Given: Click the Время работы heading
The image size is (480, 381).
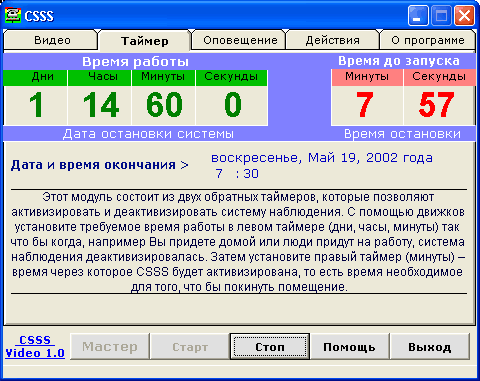Looking at the screenshot, I should click(135, 62).
